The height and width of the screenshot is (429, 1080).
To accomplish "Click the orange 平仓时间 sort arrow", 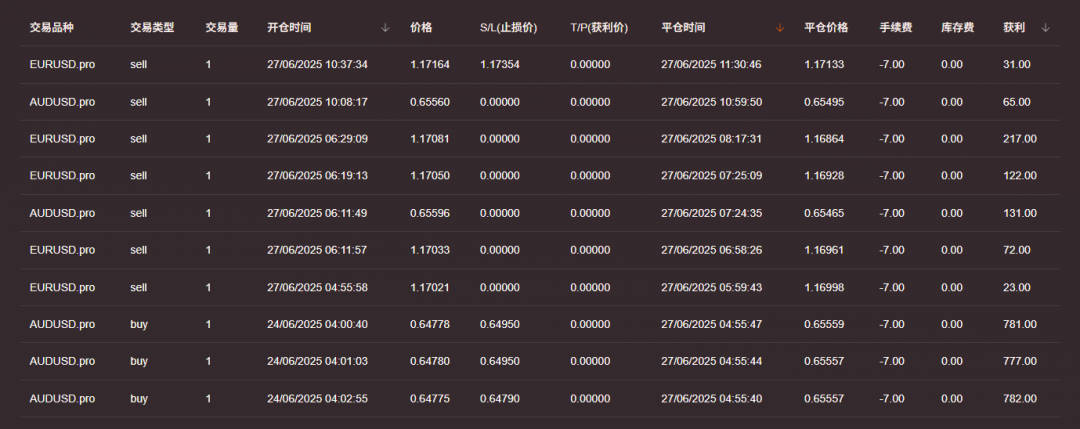I will pos(781,28).
